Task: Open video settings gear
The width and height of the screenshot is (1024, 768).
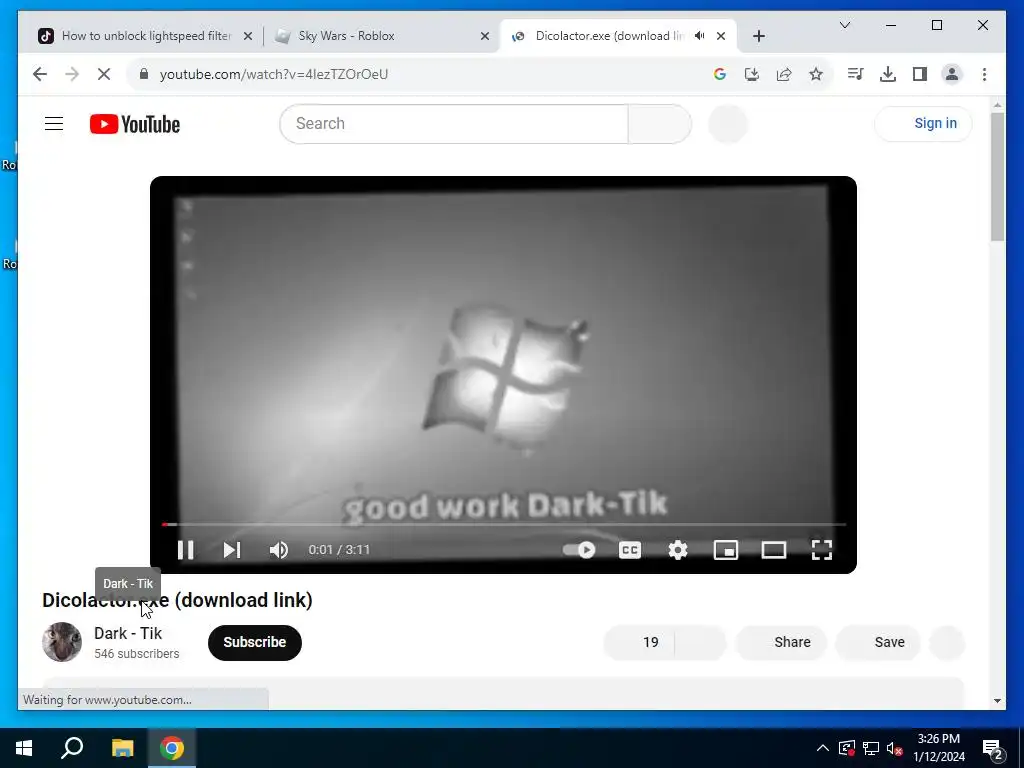Action: click(678, 550)
